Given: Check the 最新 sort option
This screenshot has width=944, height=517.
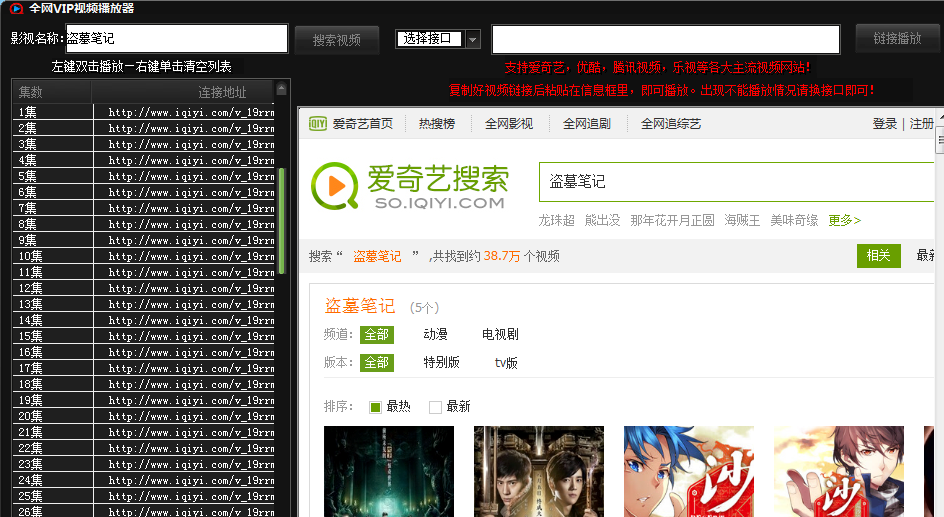Looking at the screenshot, I should coord(435,407).
